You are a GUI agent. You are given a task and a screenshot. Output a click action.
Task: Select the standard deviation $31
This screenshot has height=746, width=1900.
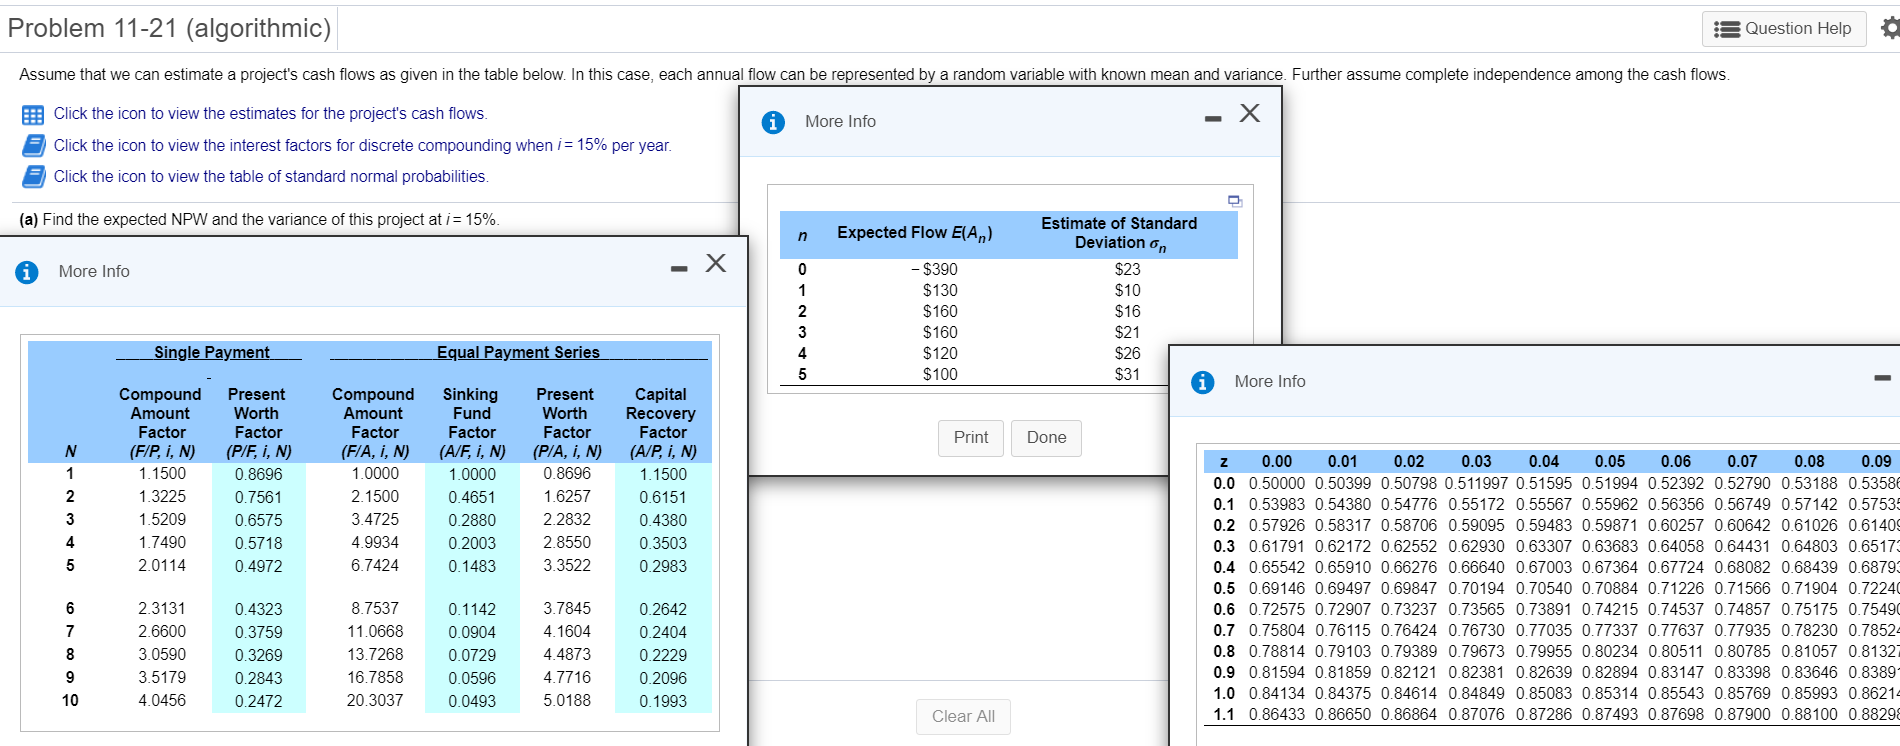1128,375
